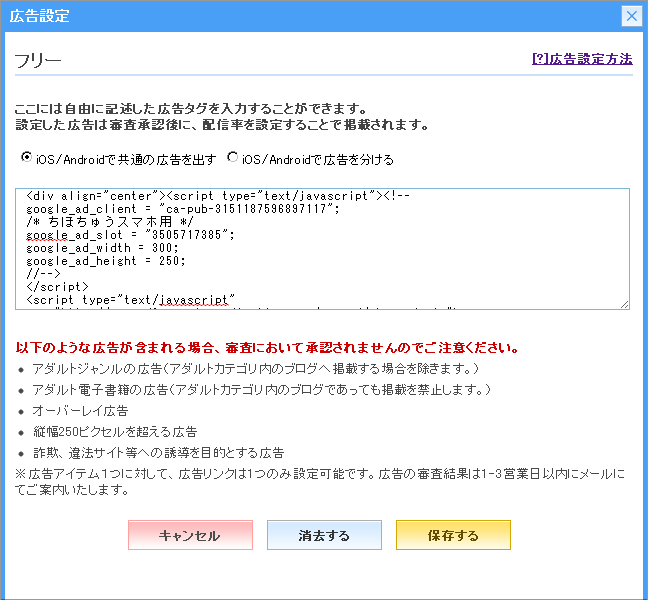
Task: Click inside the ad tag code textarea
Action: 322,249
